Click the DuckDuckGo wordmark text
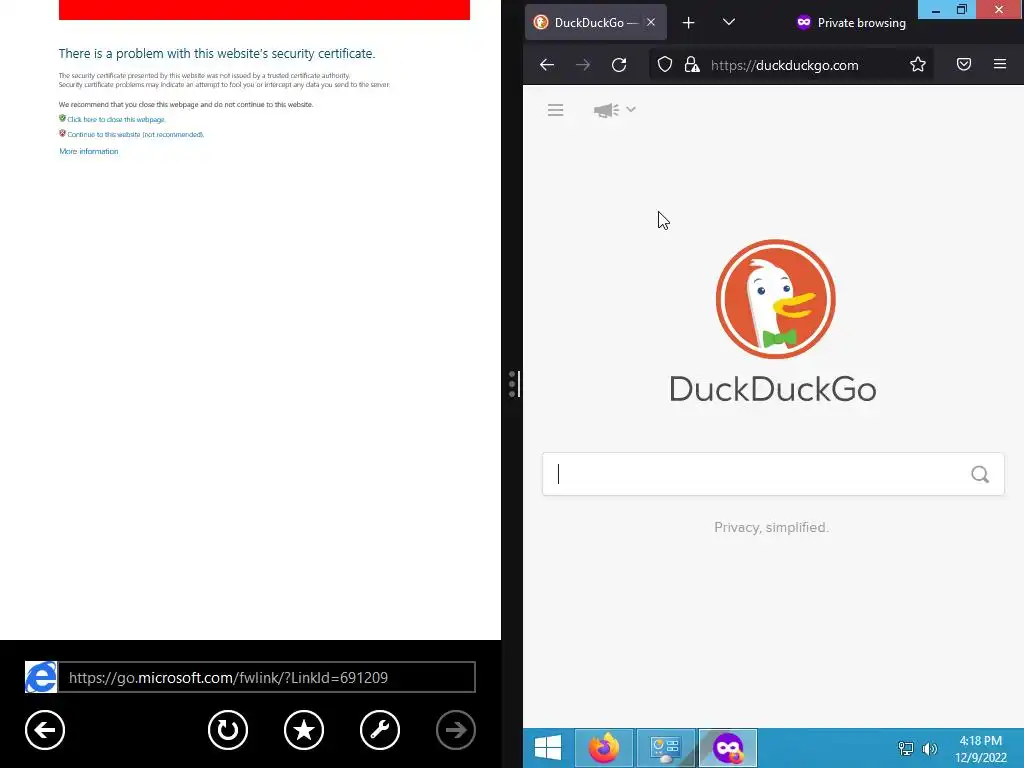Viewport: 1024px width, 768px height. pyautogui.click(x=773, y=389)
